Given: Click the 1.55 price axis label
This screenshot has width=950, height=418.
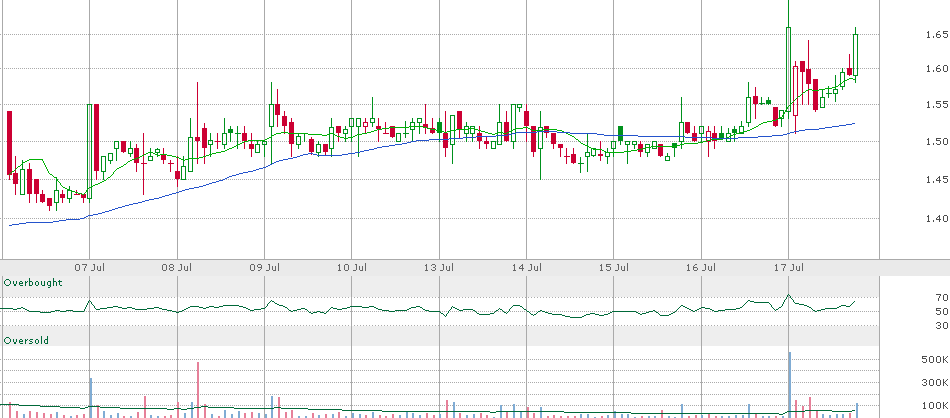Looking at the screenshot, I should click(937, 105).
